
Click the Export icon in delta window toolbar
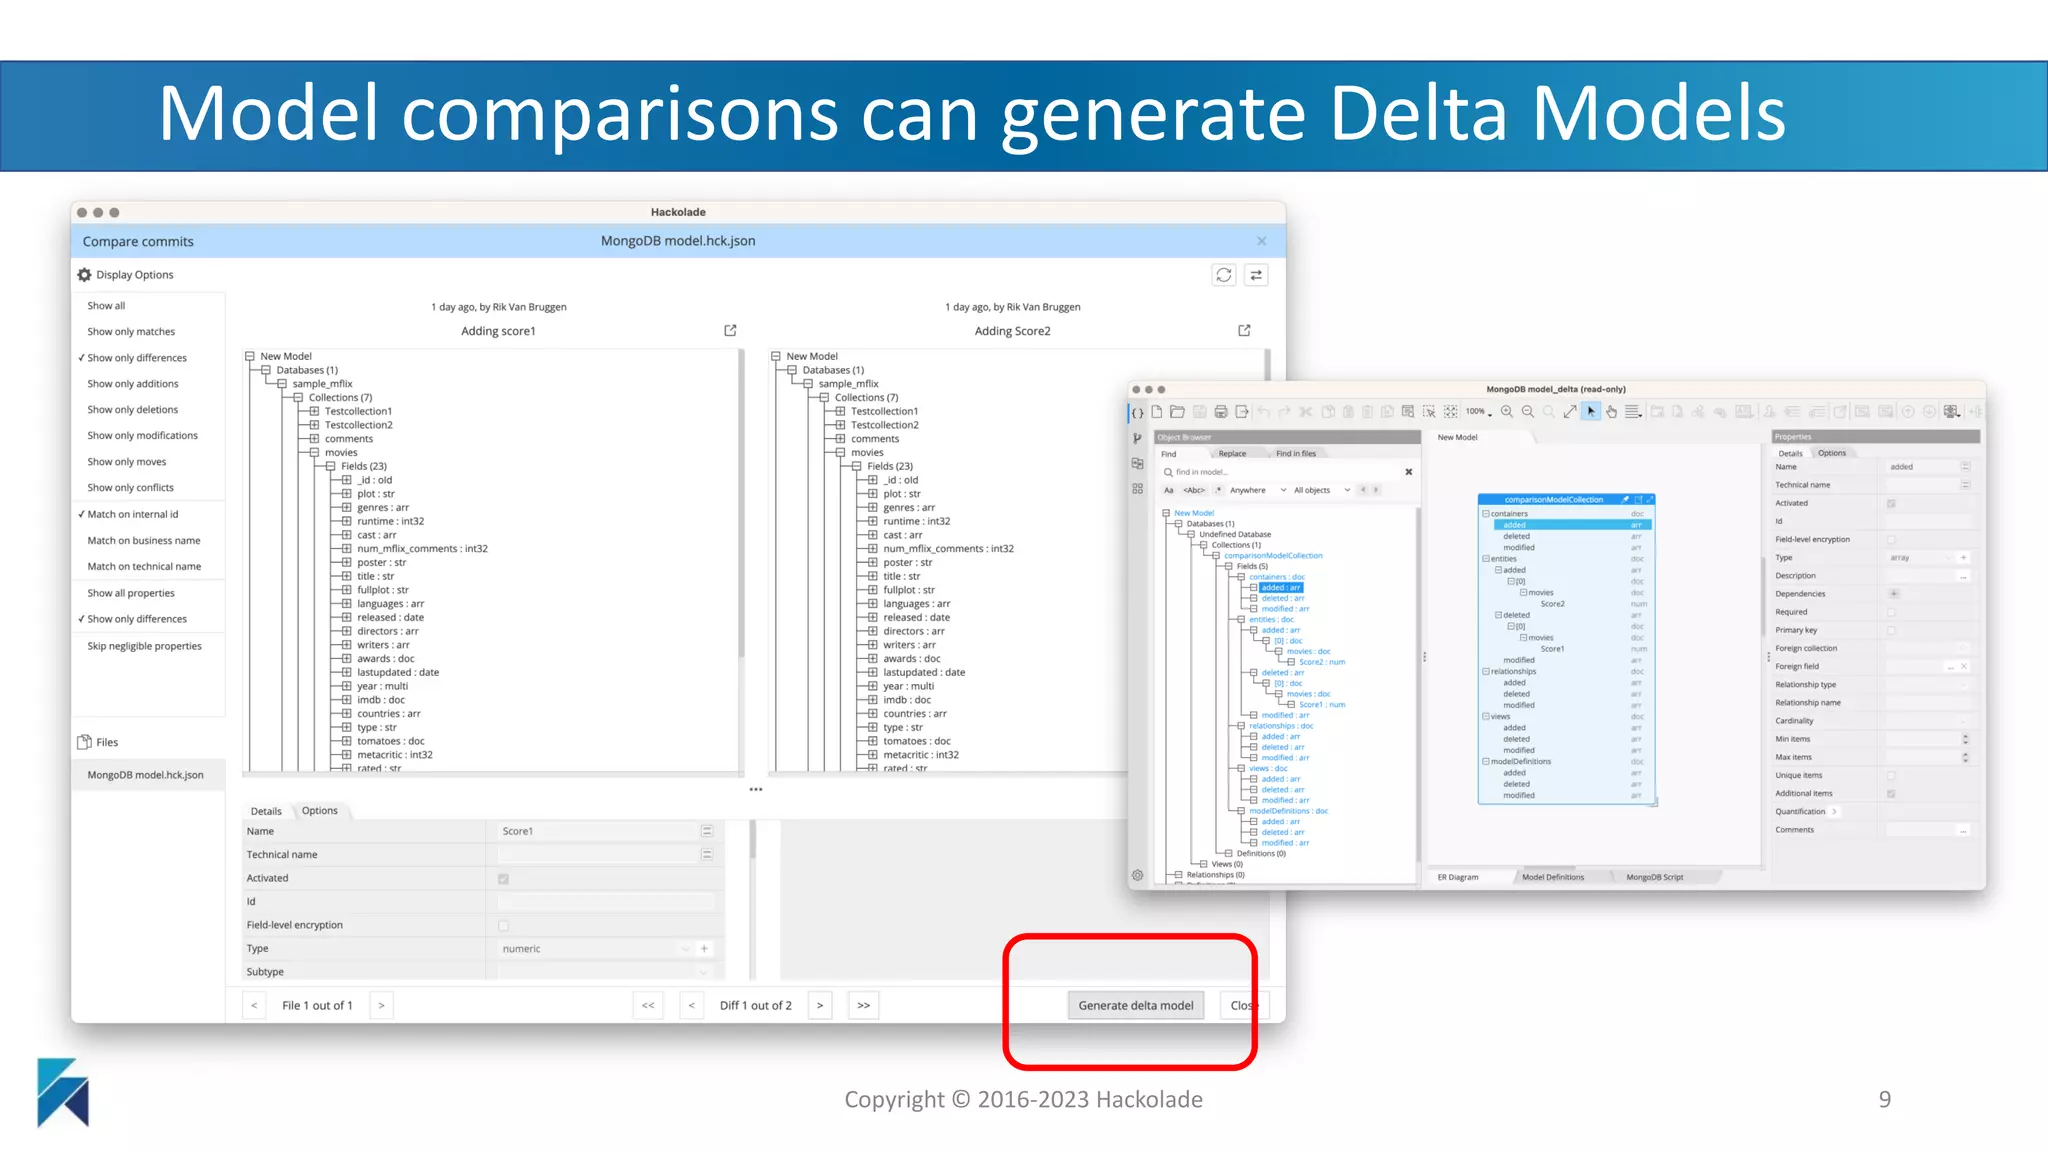[x=1242, y=412]
